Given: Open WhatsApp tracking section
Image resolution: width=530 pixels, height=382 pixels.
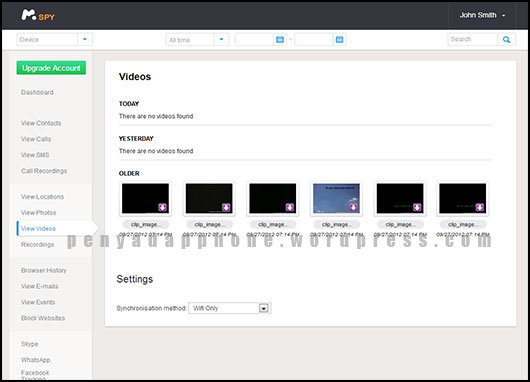Looking at the screenshot, I should point(35,360).
